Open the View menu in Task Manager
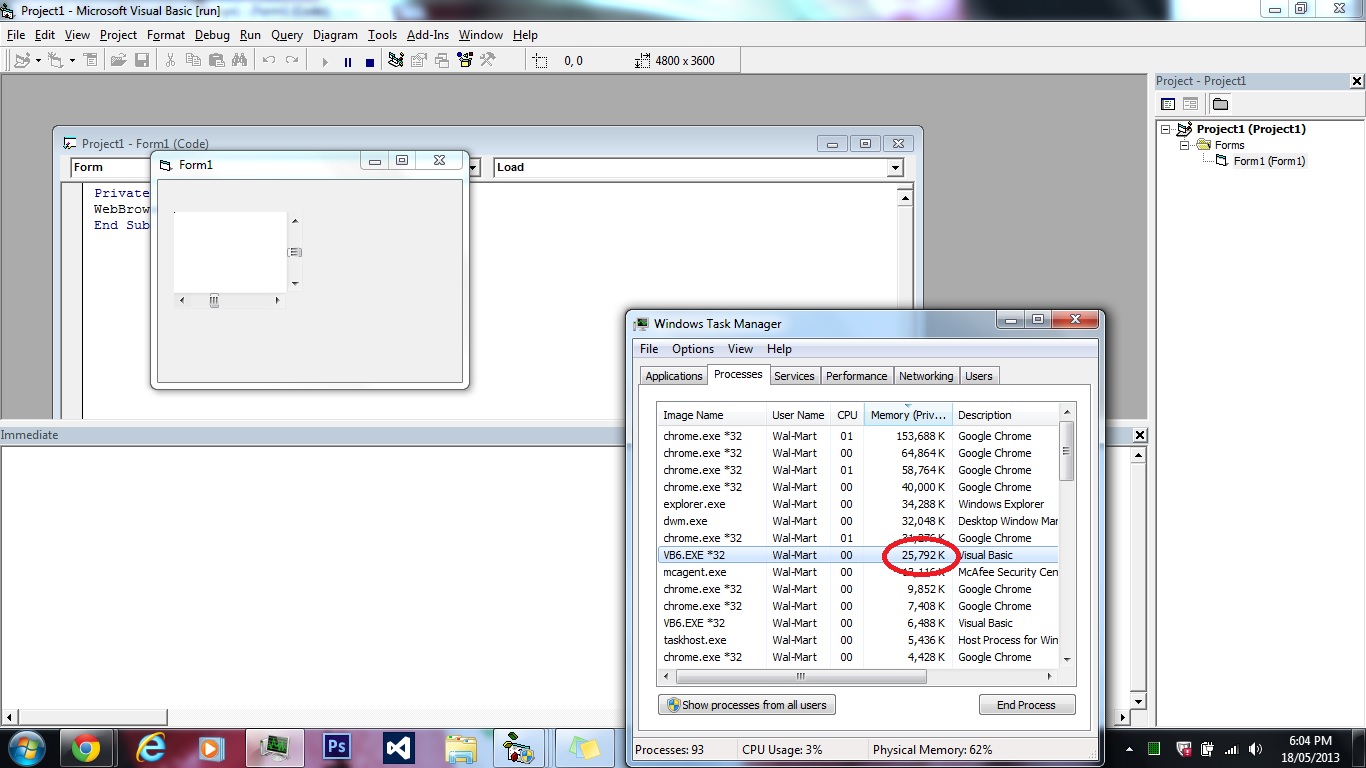This screenshot has width=1366, height=768. point(740,349)
